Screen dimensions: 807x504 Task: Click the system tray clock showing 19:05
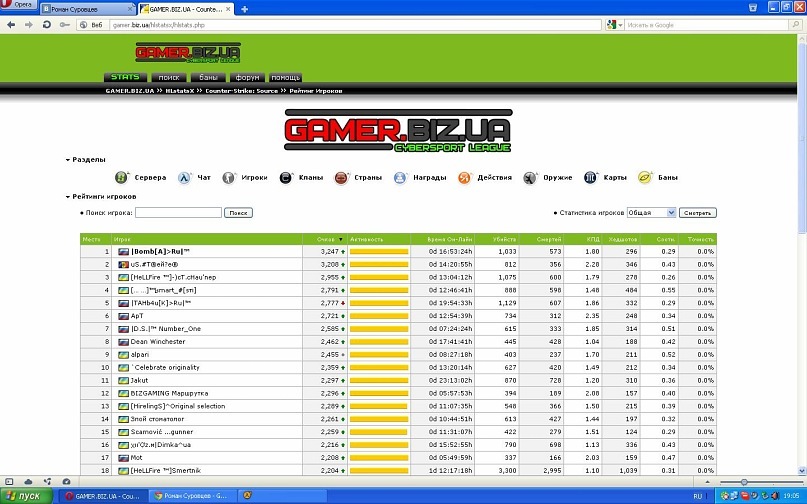point(791,496)
